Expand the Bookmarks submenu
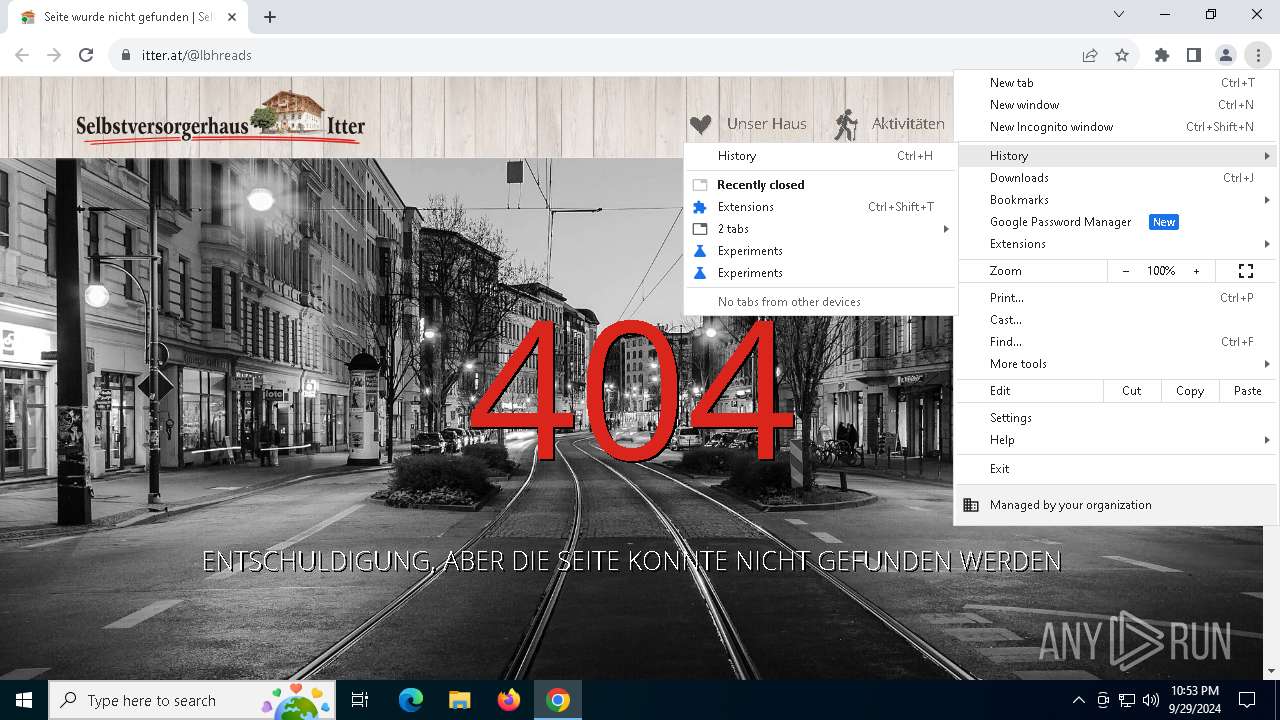Viewport: 1280px width, 720px height. tap(1116, 200)
